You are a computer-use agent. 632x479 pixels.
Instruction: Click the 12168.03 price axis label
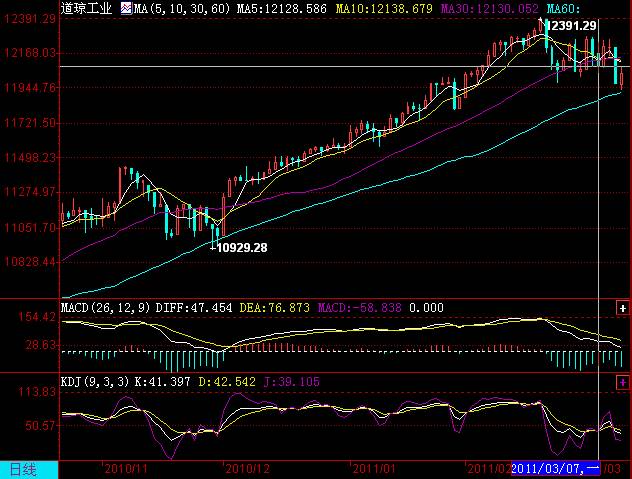30,53
